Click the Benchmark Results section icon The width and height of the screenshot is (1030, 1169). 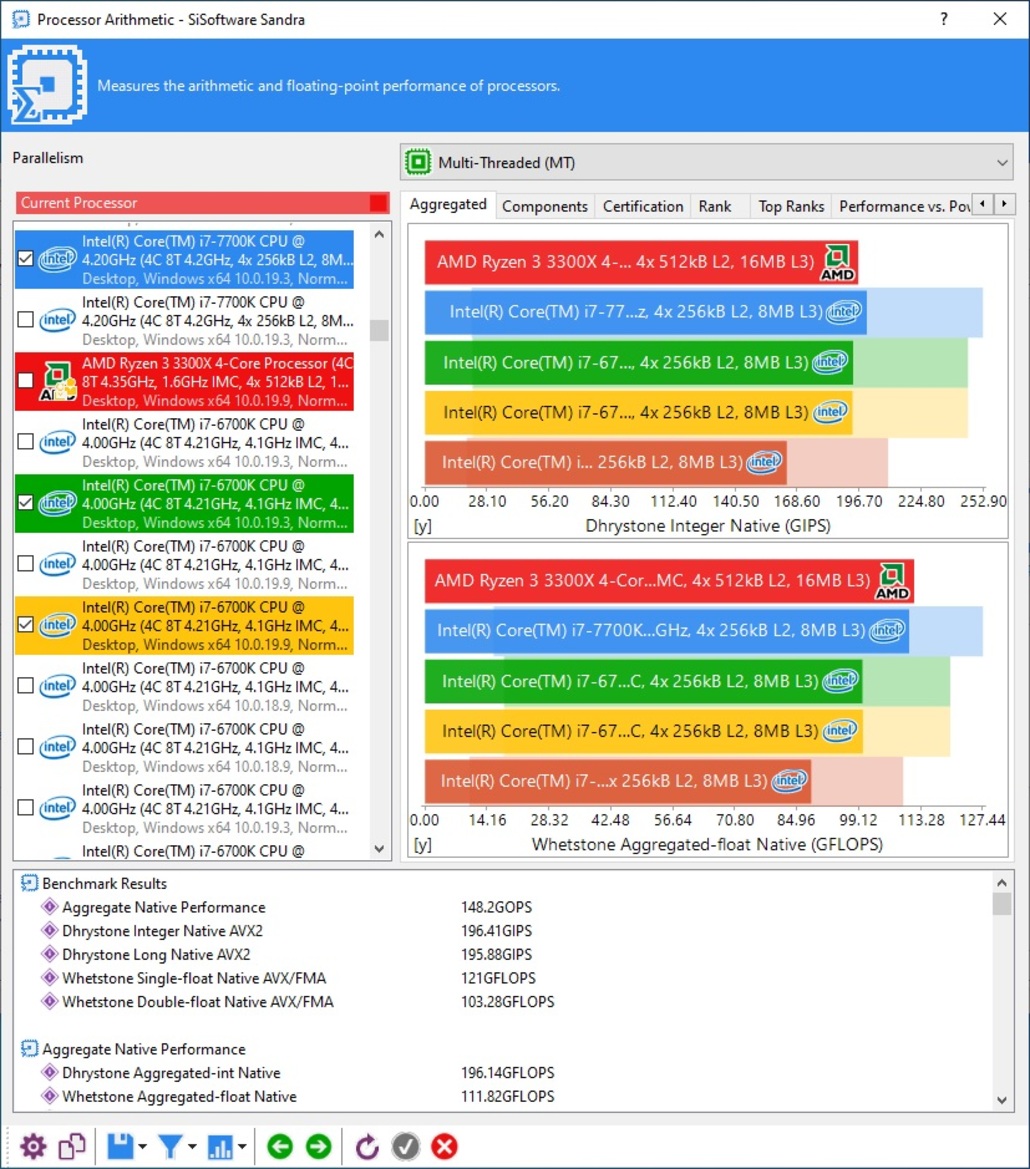click(x=29, y=883)
